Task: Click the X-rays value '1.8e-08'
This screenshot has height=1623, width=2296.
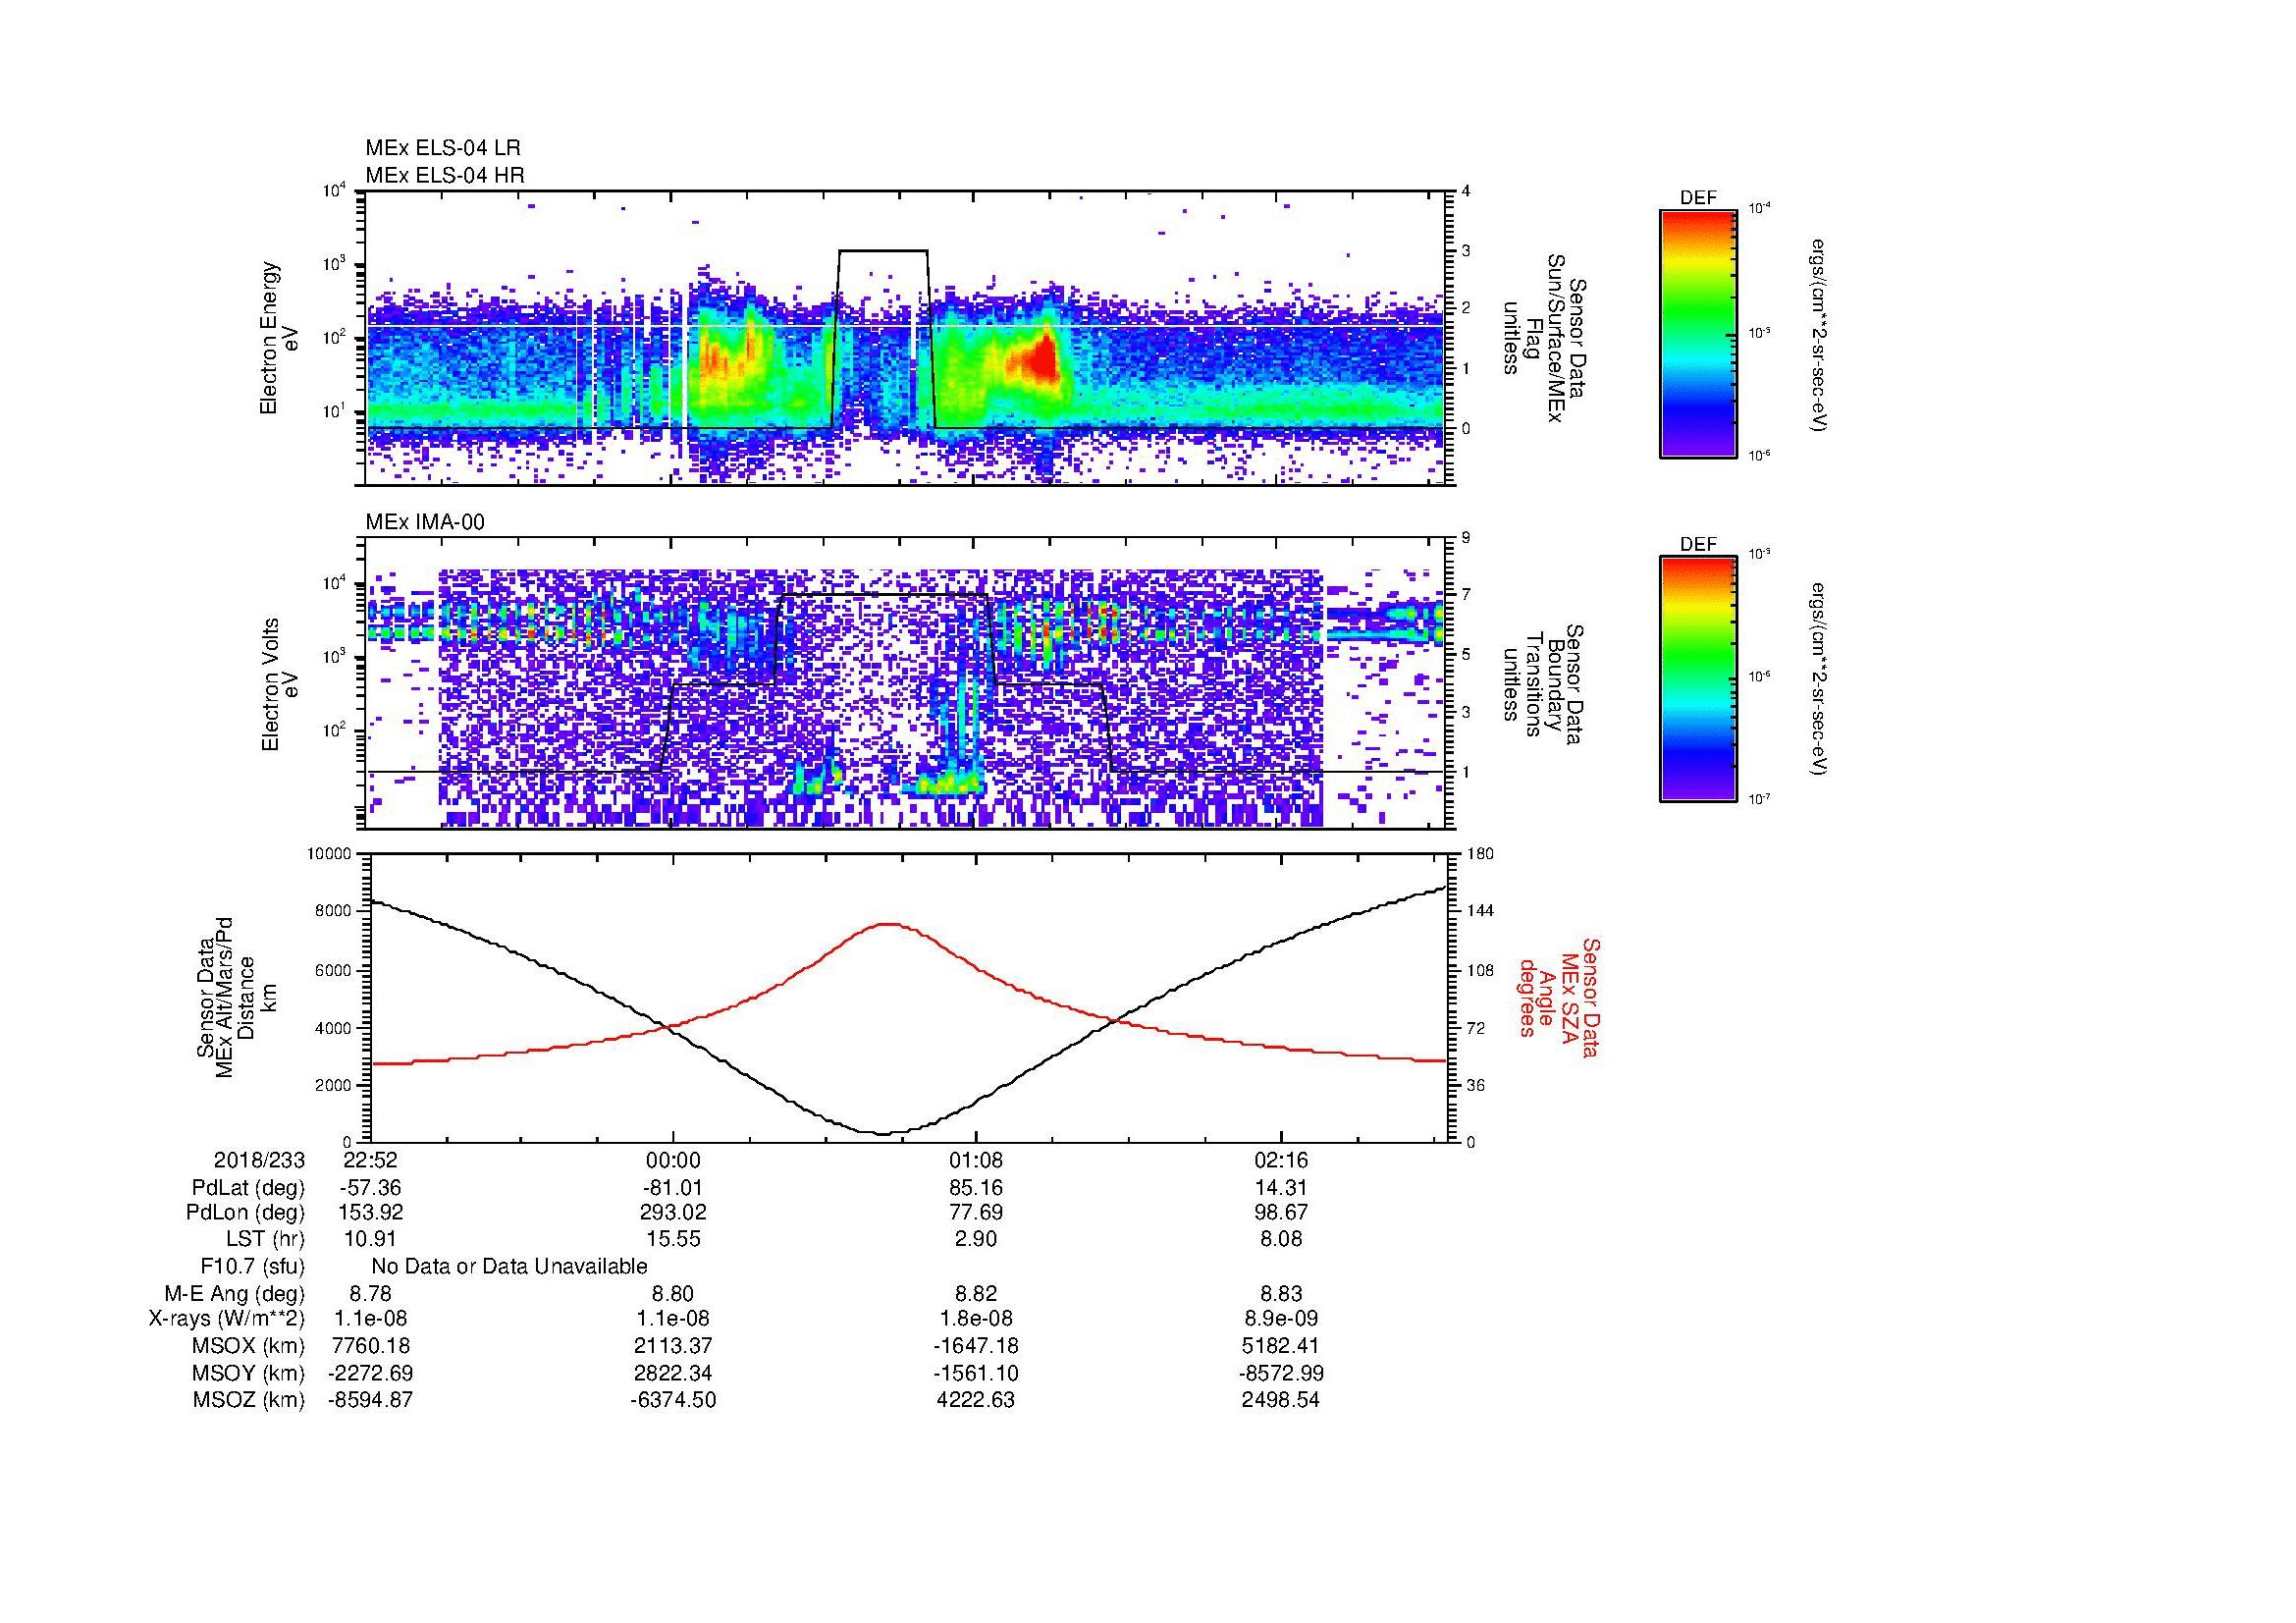Action: 976,1319
